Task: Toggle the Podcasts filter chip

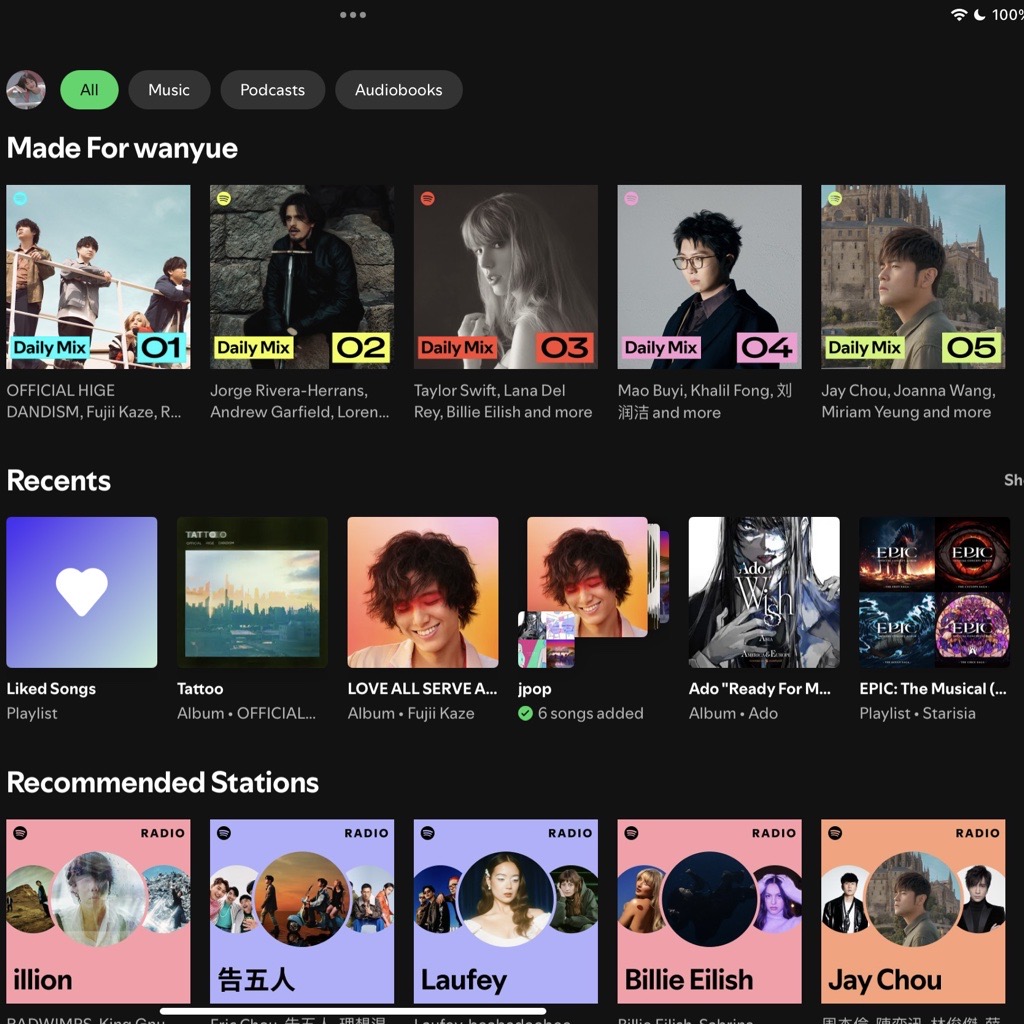Action: (272, 90)
